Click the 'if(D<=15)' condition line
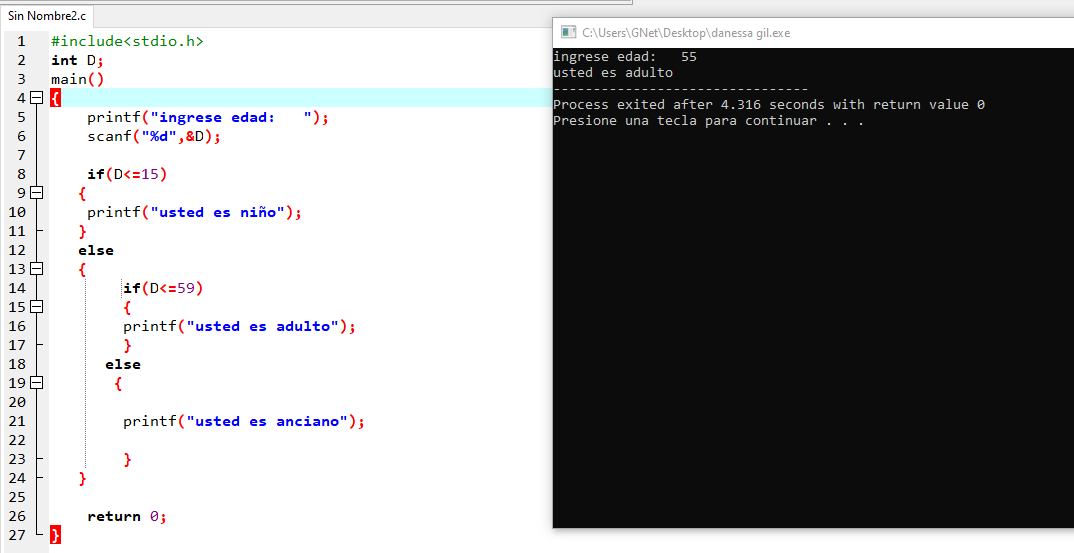 click(x=127, y=174)
